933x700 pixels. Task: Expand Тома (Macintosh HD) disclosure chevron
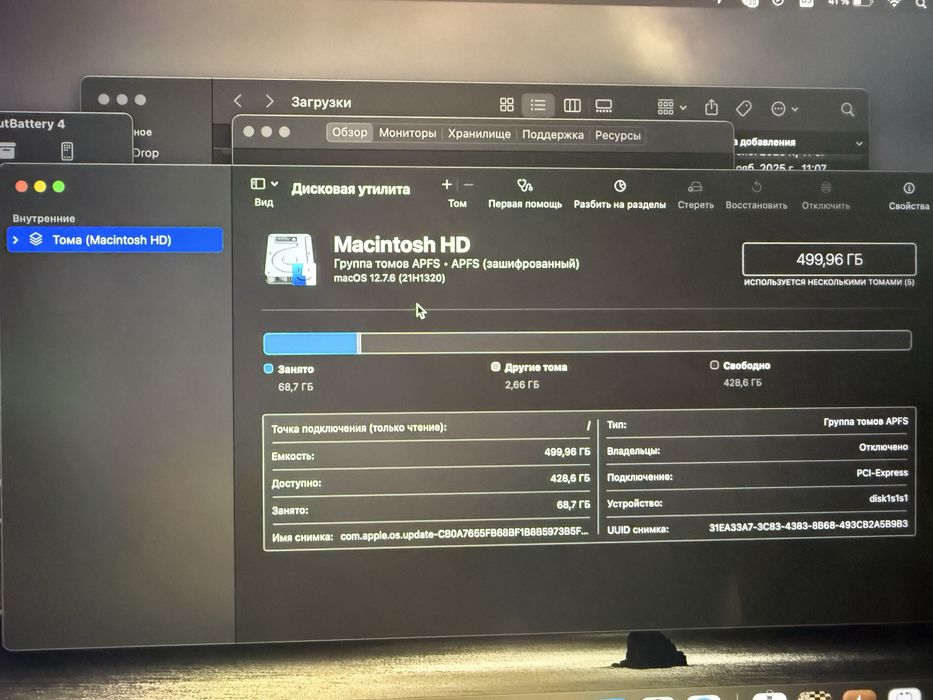point(15,240)
